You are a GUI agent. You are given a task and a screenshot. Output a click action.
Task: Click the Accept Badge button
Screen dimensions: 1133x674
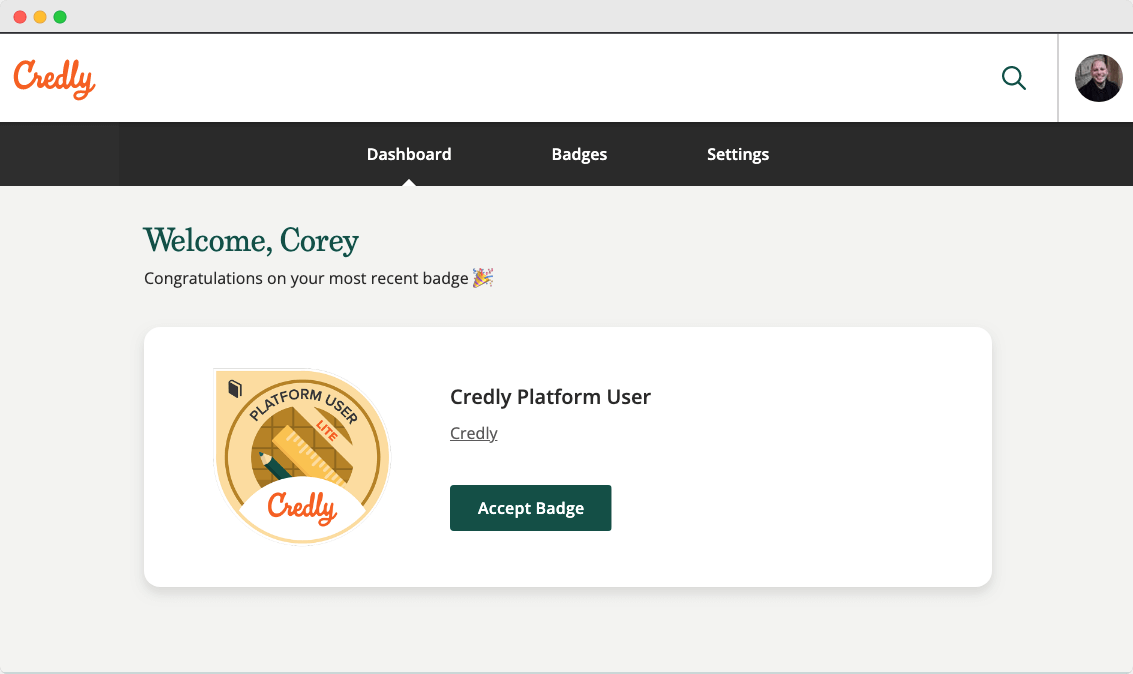coord(530,508)
